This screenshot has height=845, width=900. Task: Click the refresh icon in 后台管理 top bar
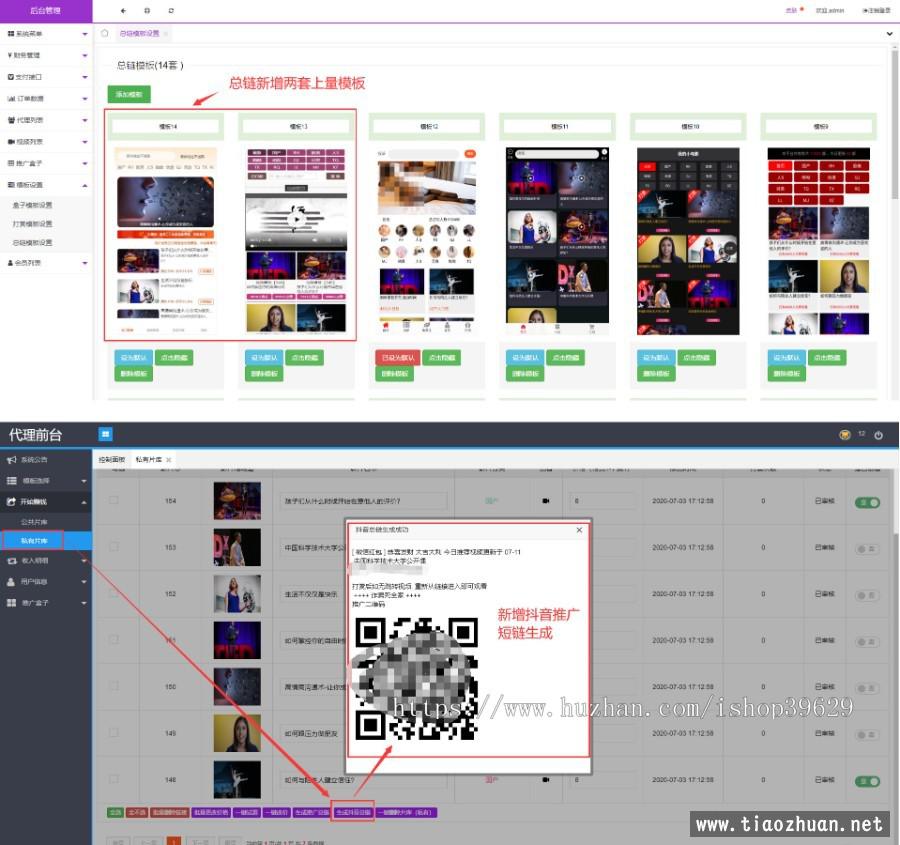171,10
